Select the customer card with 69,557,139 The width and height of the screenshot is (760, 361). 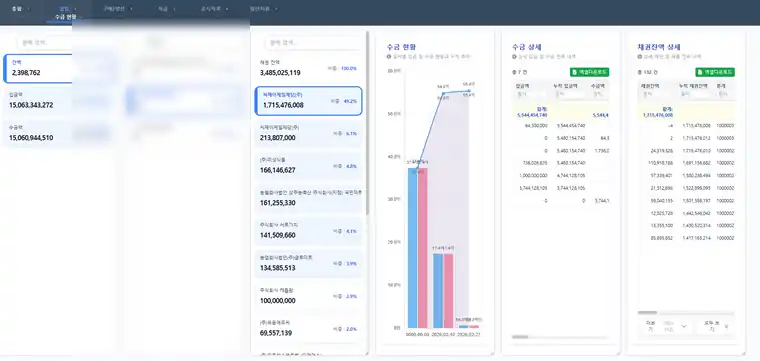click(x=308, y=329)
